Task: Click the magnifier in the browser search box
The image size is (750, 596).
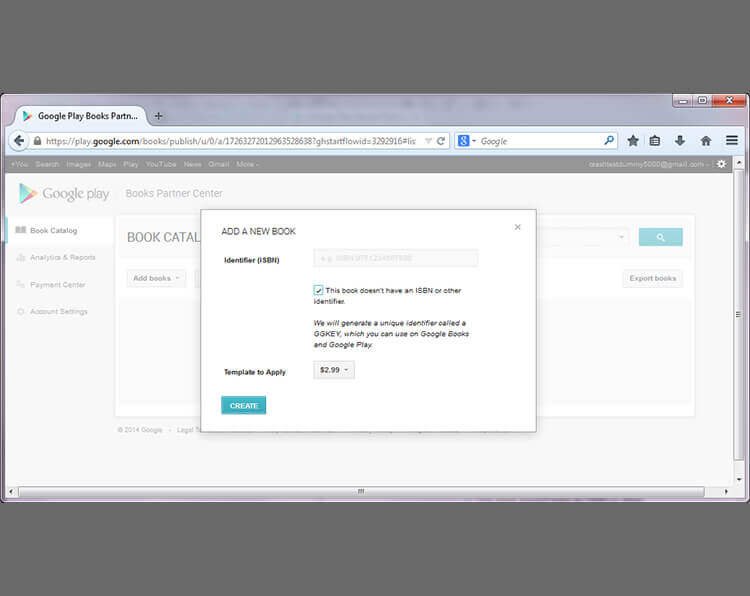Action: click(x=609, y=141)
